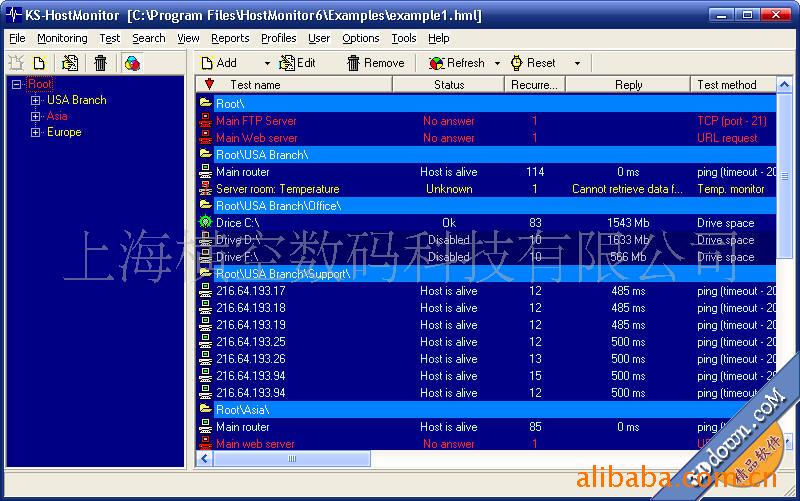Open the Monitoring menu
Screen dimensions: 800x501
tap(62, 38)
